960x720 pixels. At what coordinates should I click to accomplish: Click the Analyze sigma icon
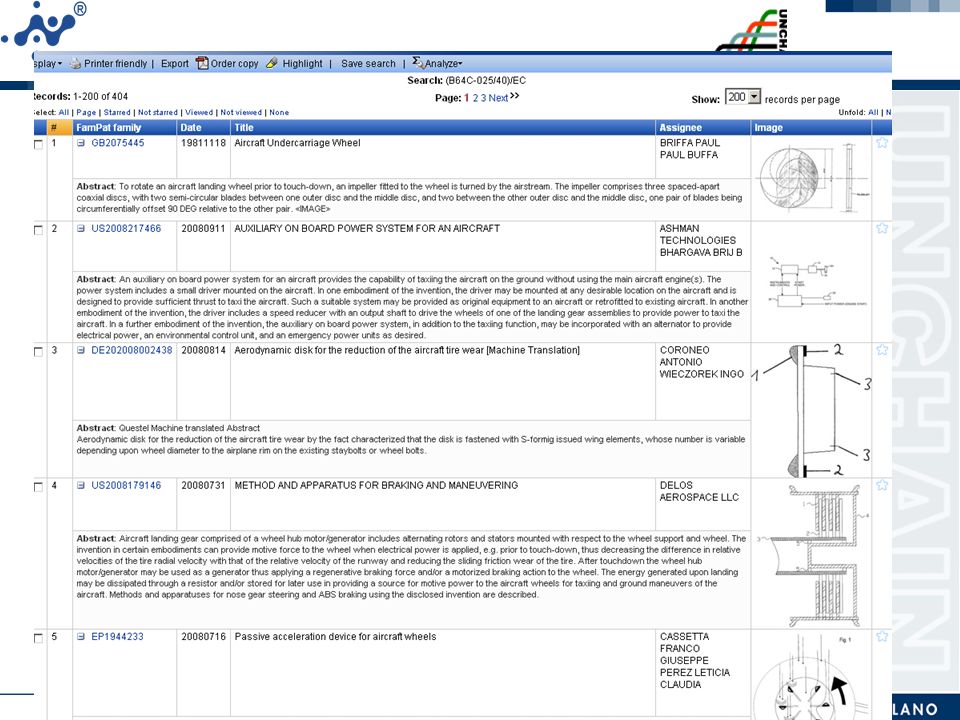coord(418,62)
